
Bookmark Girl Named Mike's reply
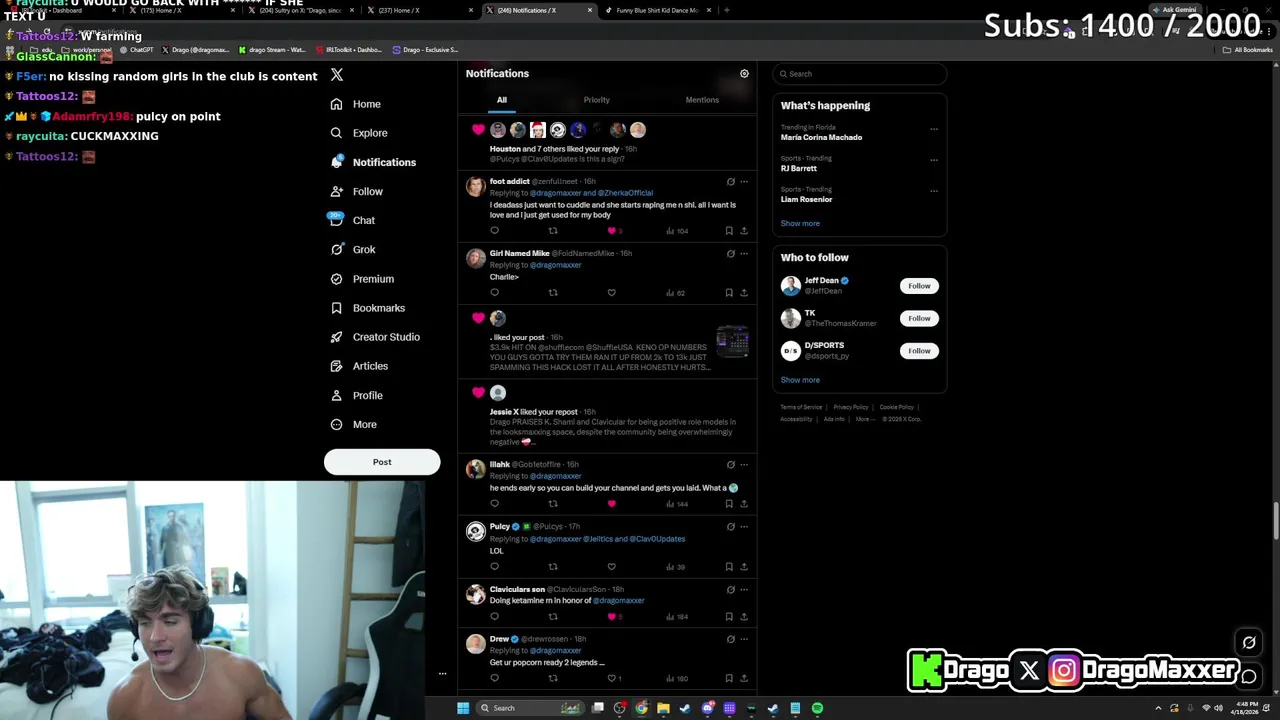pyautogui.click(x=729, y=293)
